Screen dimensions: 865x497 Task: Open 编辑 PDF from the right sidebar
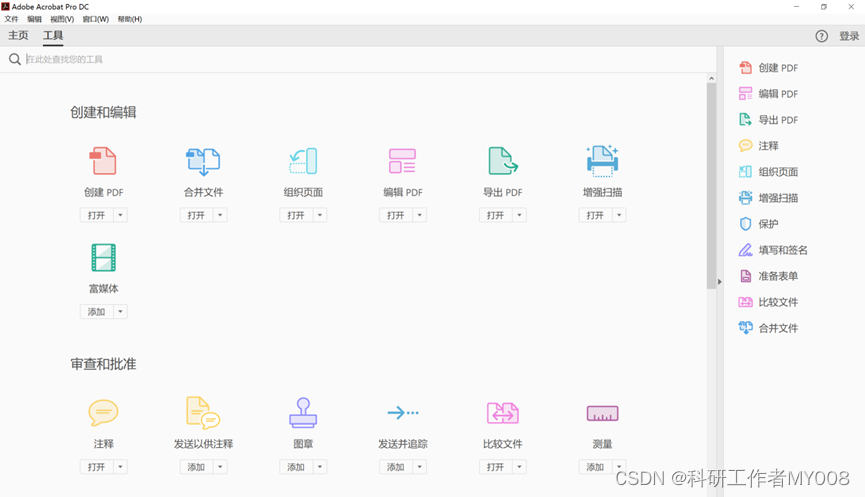click(x=768, y=94)
